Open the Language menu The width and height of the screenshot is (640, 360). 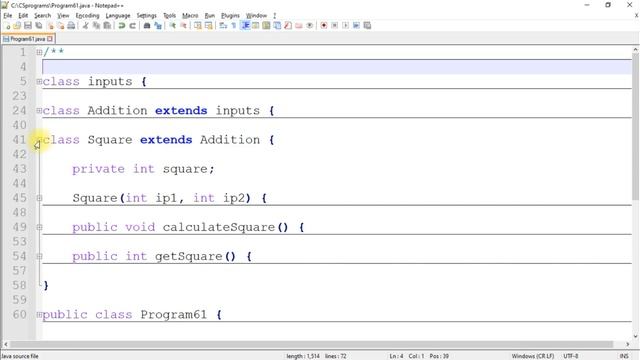click(x=118, y=16)
